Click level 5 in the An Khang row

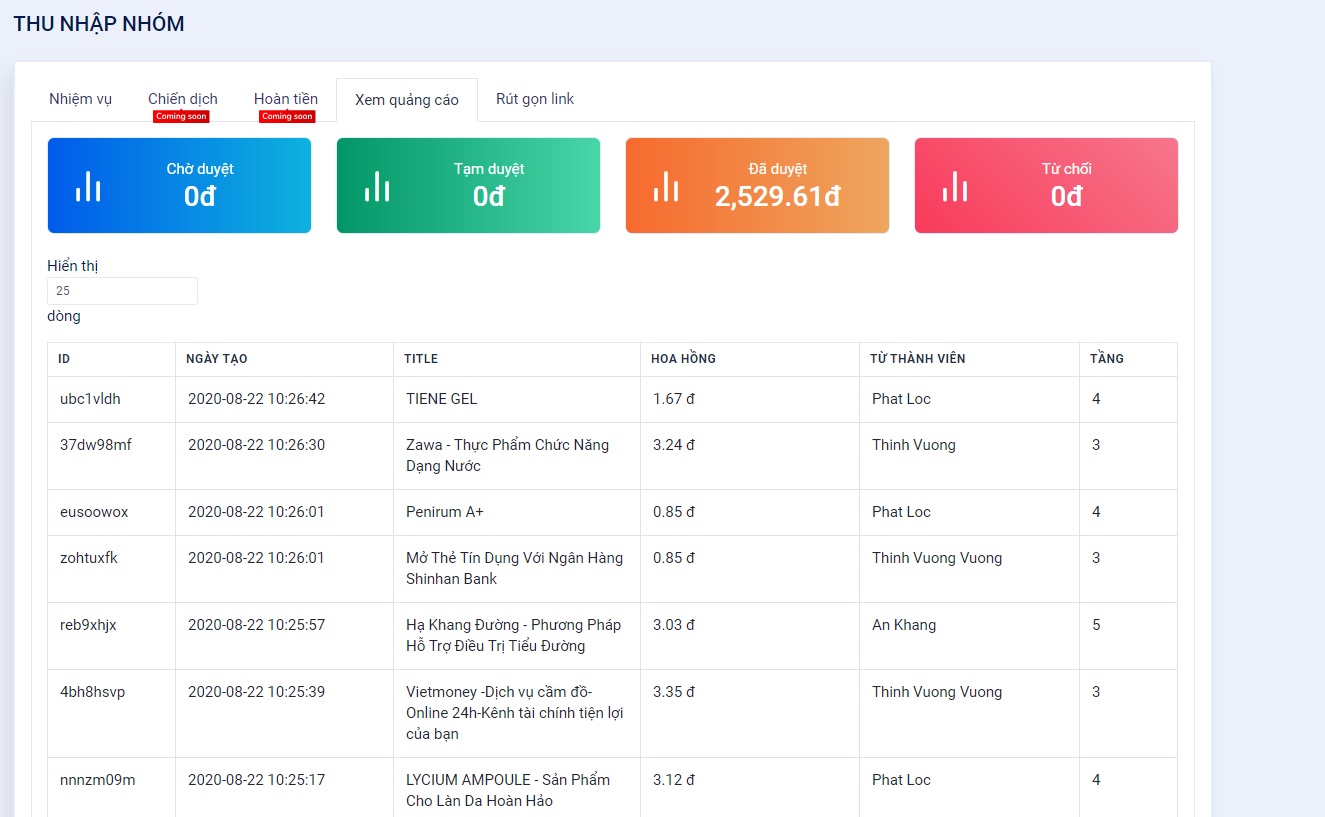pos(1096,625)
